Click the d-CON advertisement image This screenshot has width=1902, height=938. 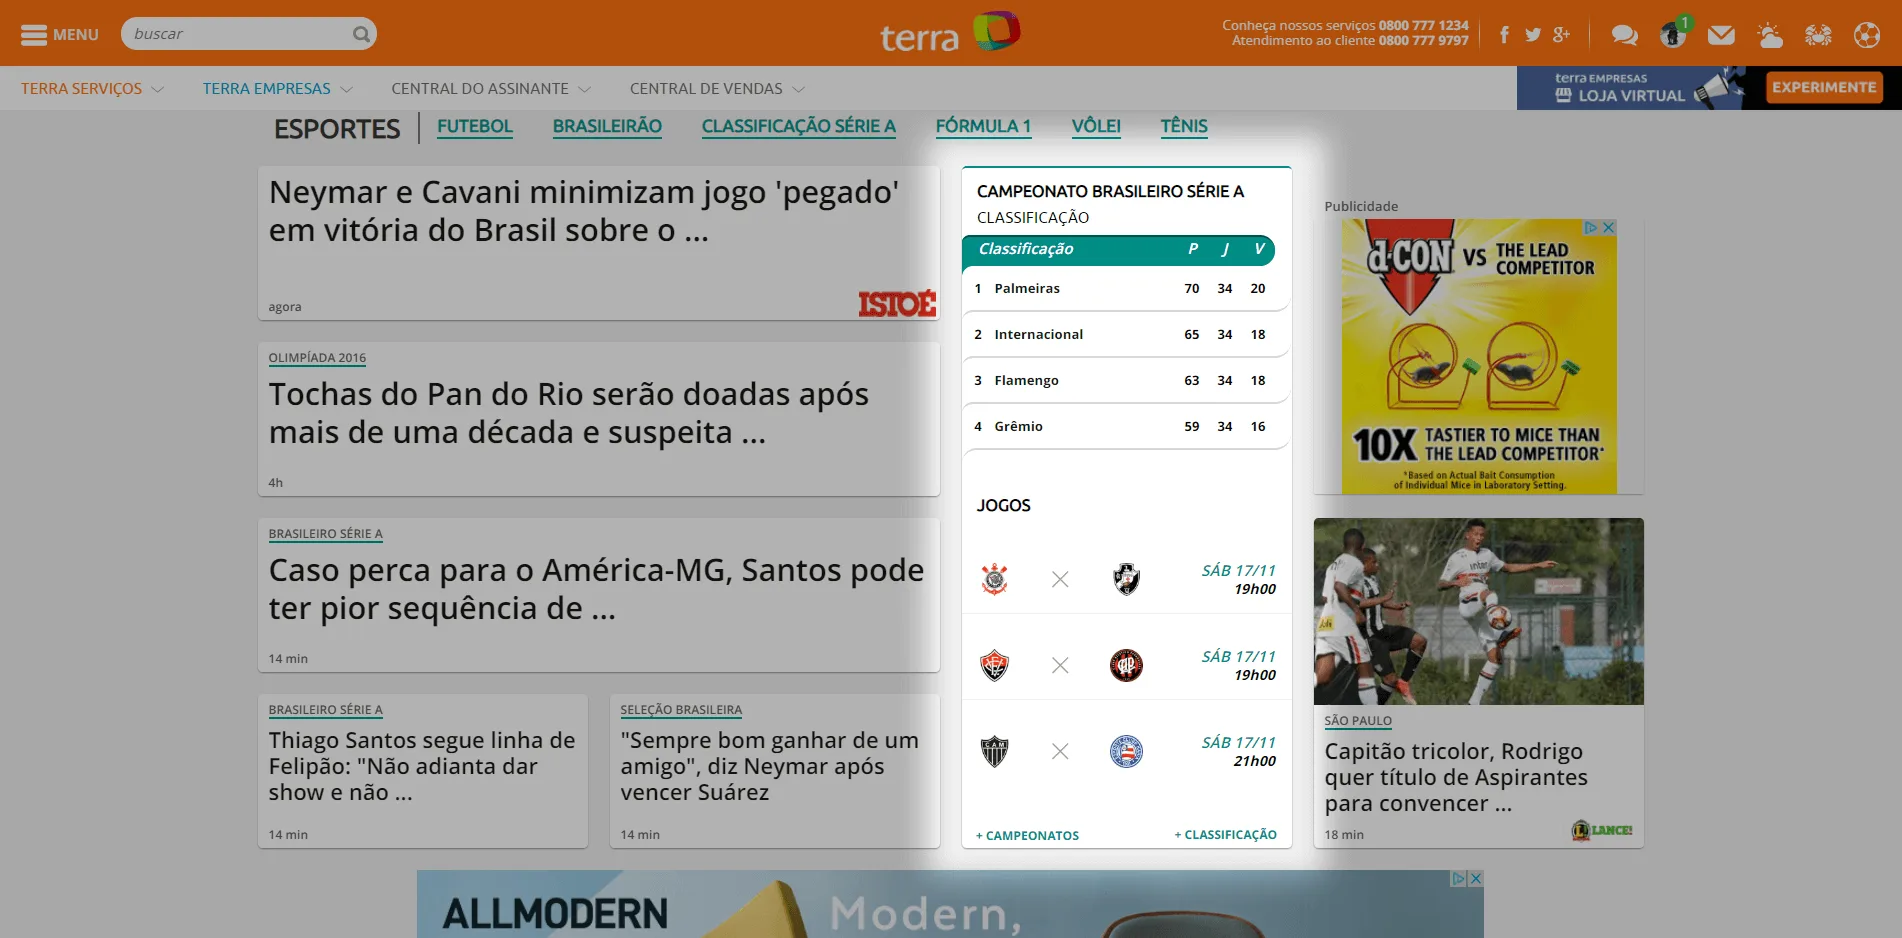pyautogui.click(x=1478, y=356)
